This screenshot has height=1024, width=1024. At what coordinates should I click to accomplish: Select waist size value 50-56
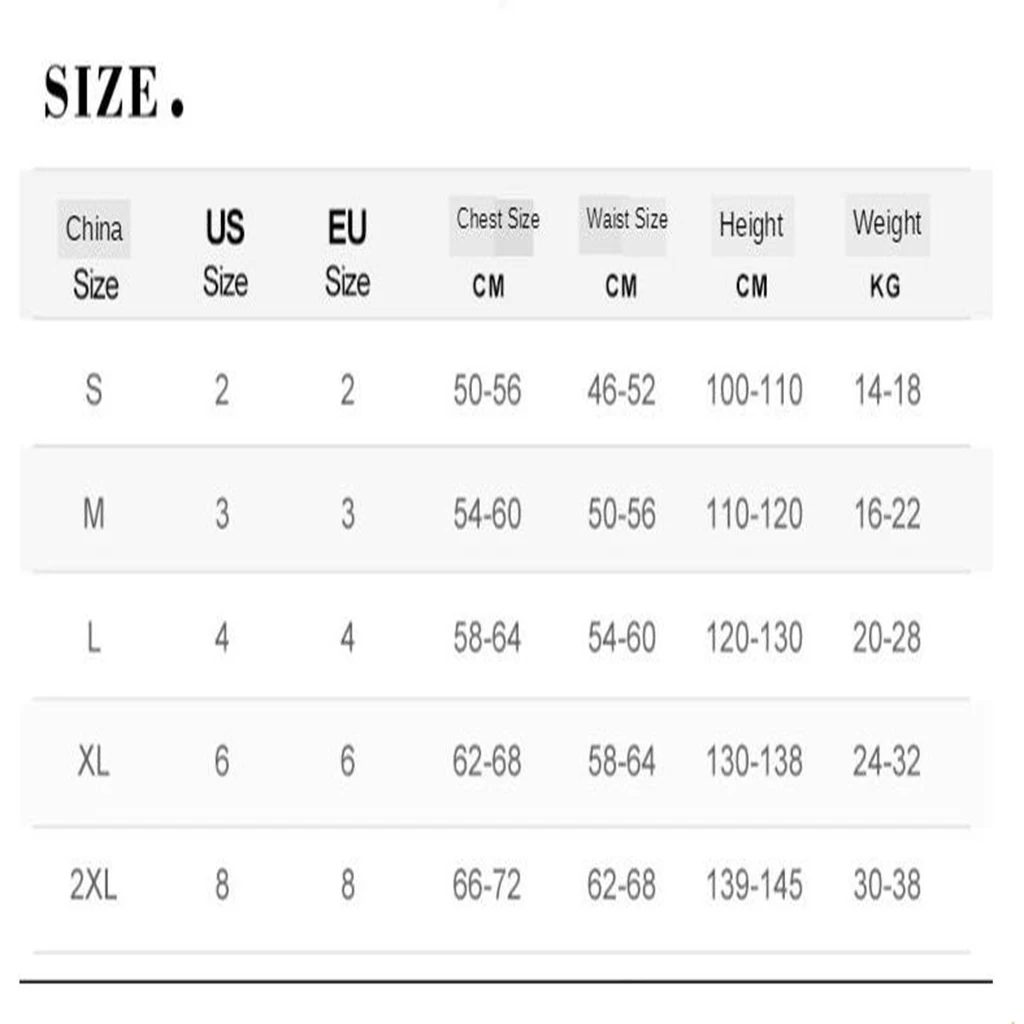click(x=621, y=514)
